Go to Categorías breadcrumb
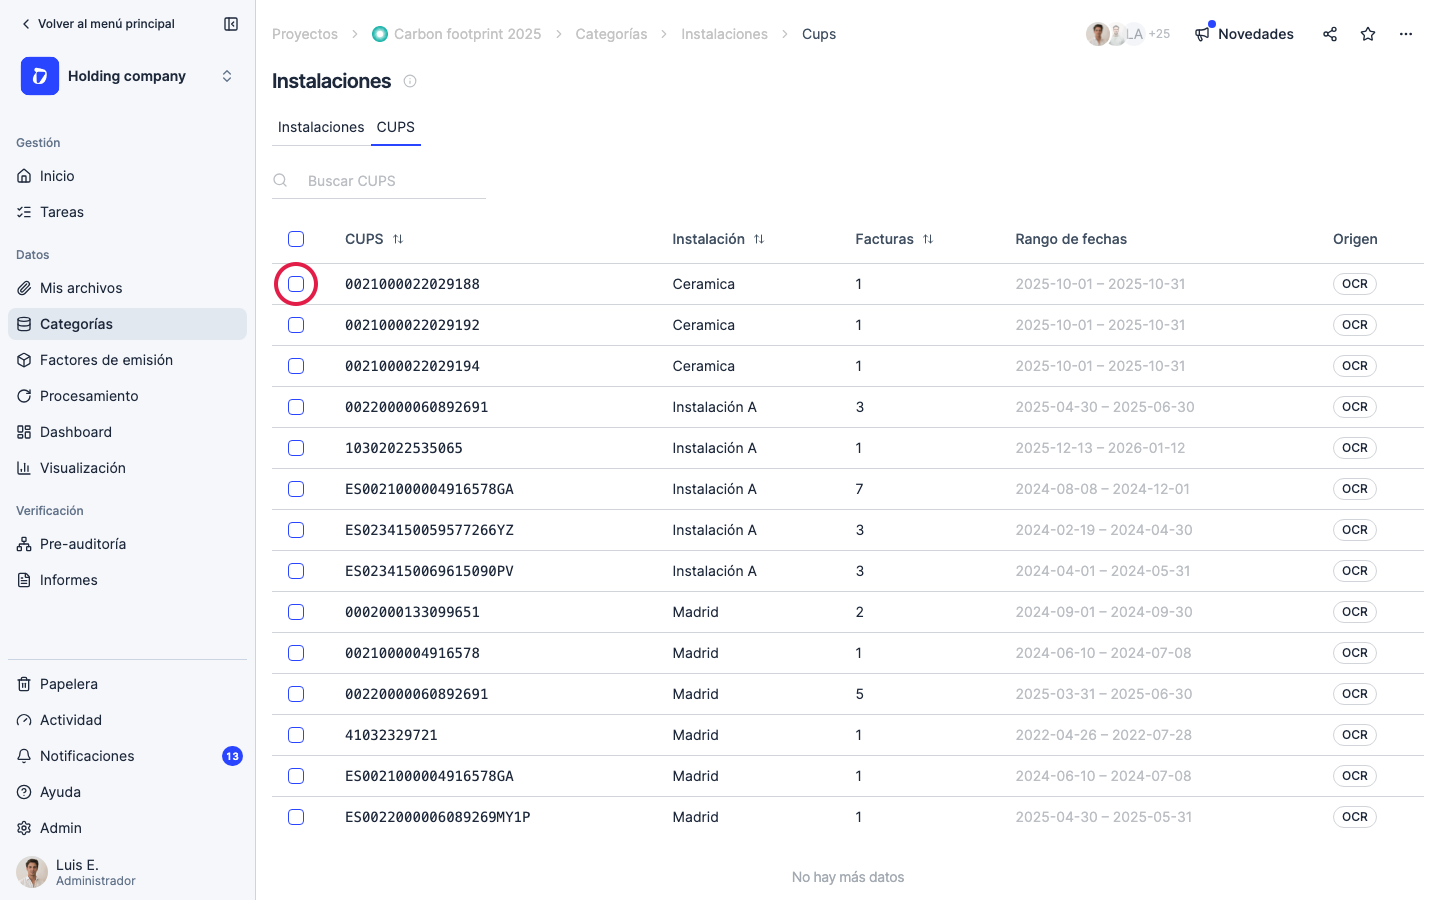Screen dimensions: 1440x900 point(611,34)
